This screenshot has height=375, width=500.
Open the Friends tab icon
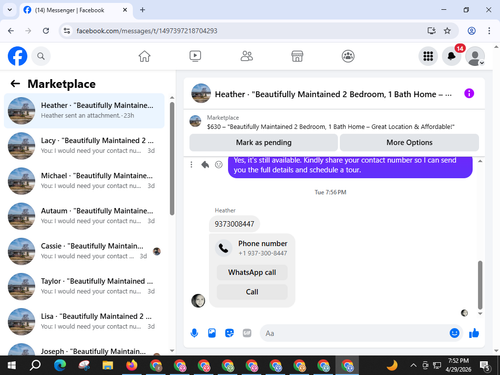(x=247, y=56)
